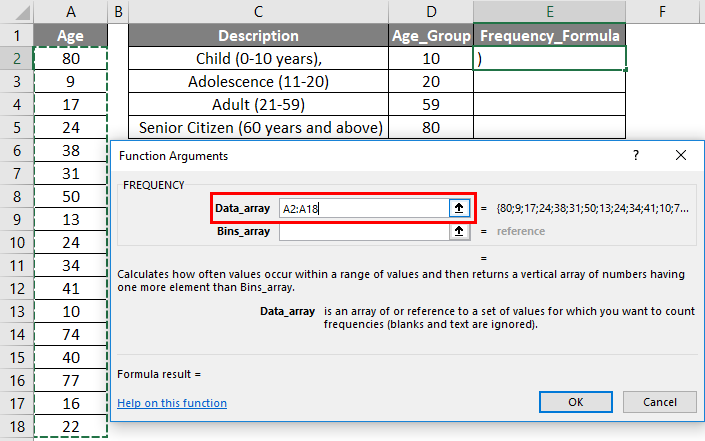Select column D header

(x=430, y=11)
